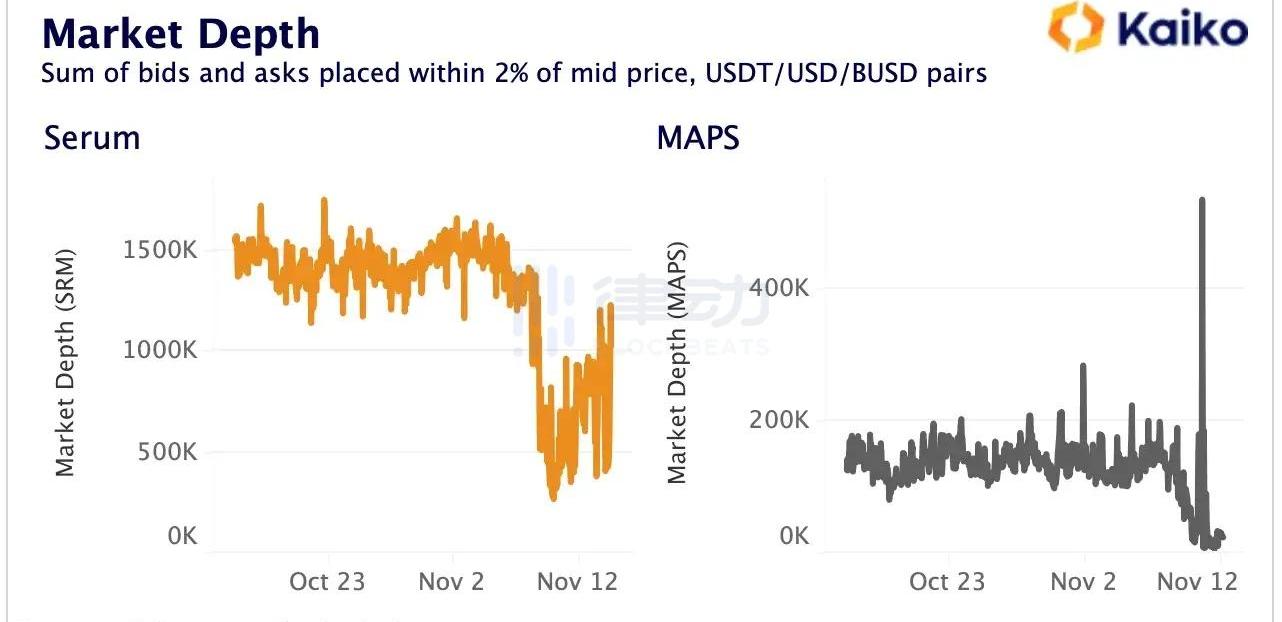Click the 200K label on MAPS axis

[779, 420]
